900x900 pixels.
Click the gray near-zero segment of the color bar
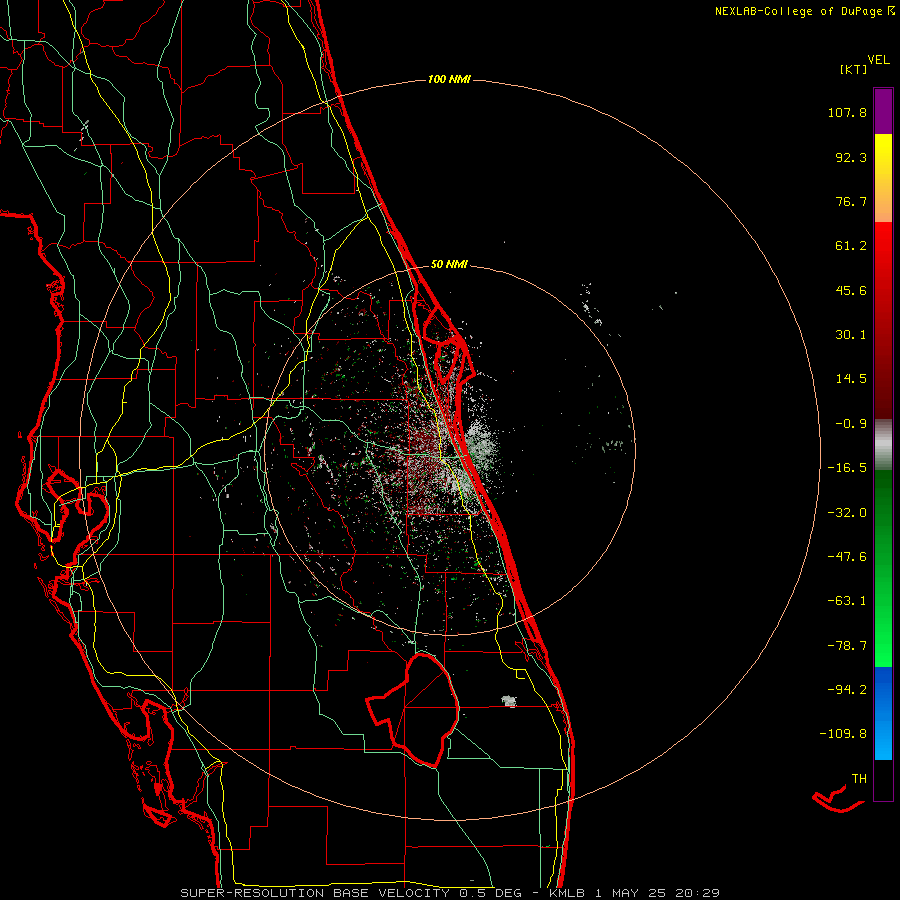pyautogui.click(x=883, y=445)
